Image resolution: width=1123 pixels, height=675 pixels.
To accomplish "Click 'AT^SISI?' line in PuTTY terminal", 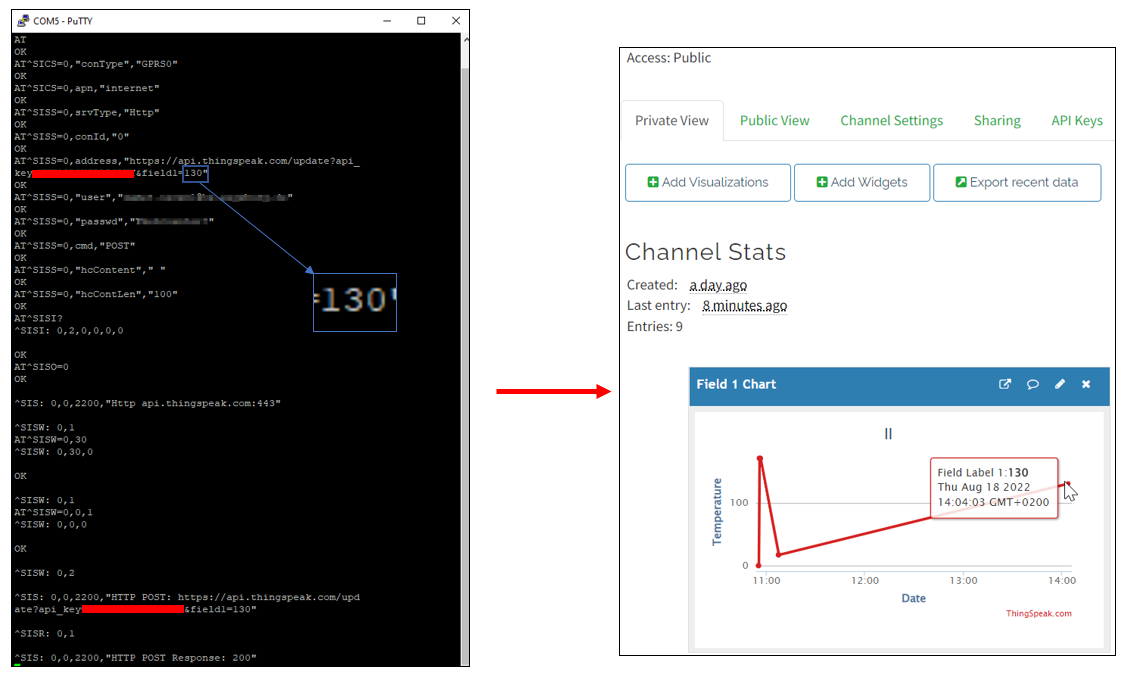I will pyautogui.click(x=39, y=318).
